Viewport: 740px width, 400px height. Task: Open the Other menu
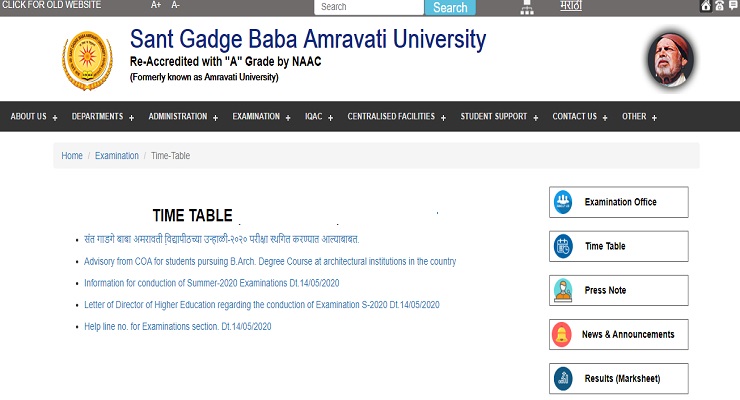(634, 117)
